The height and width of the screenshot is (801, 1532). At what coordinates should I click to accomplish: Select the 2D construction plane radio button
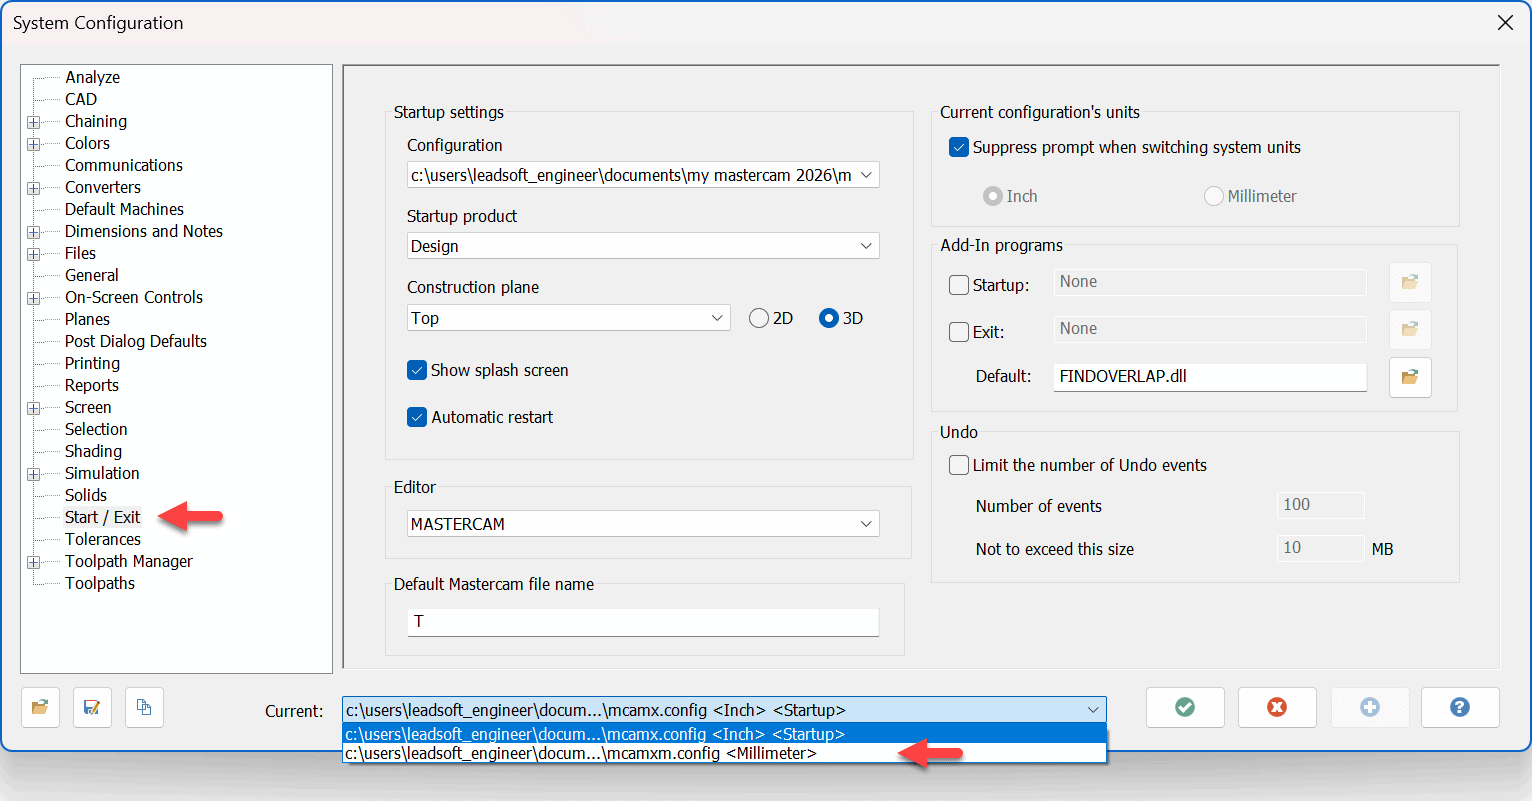759,318
